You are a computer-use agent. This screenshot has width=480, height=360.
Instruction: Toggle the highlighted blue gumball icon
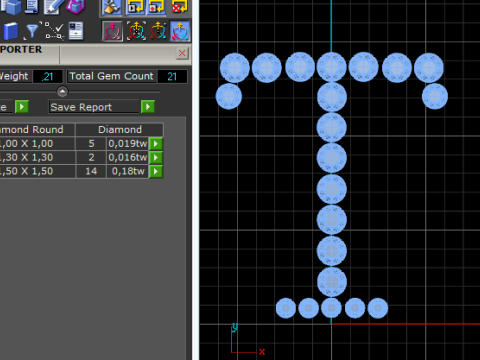point(180,31)
